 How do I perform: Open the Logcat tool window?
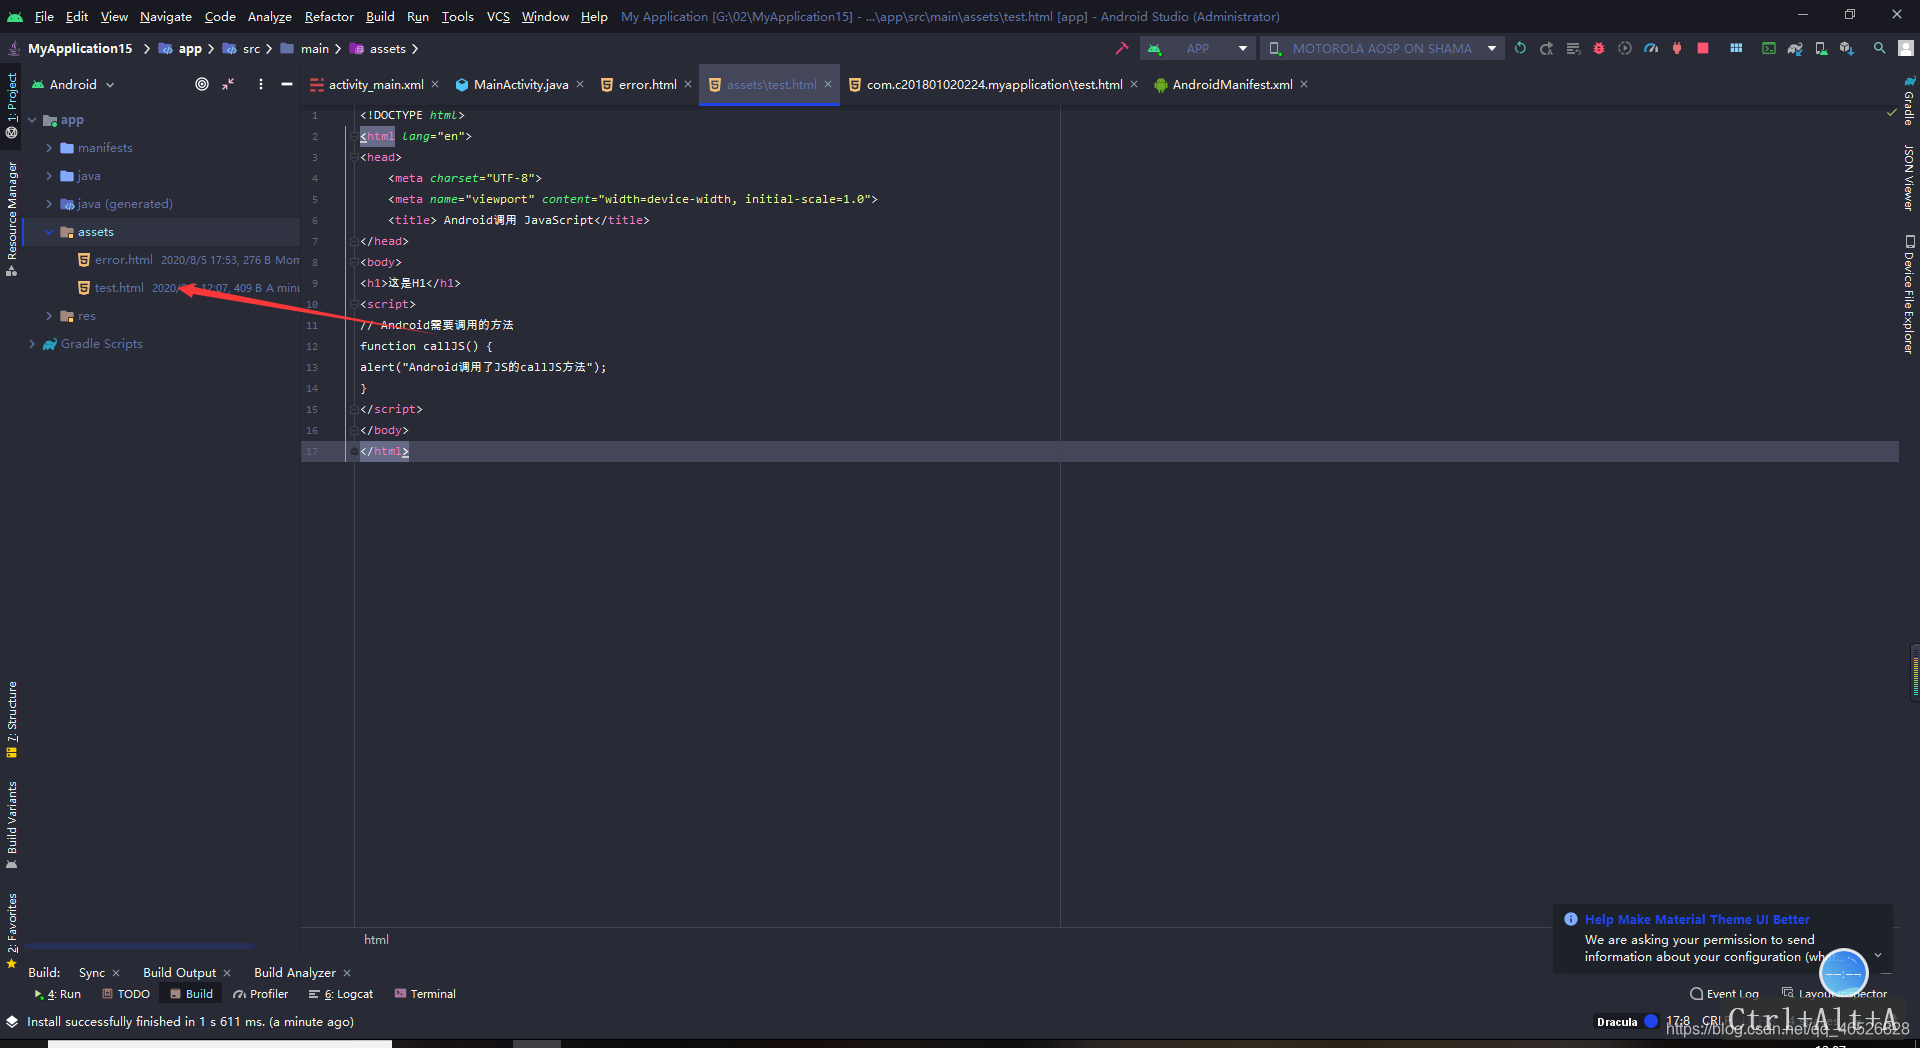click(341, 994)
